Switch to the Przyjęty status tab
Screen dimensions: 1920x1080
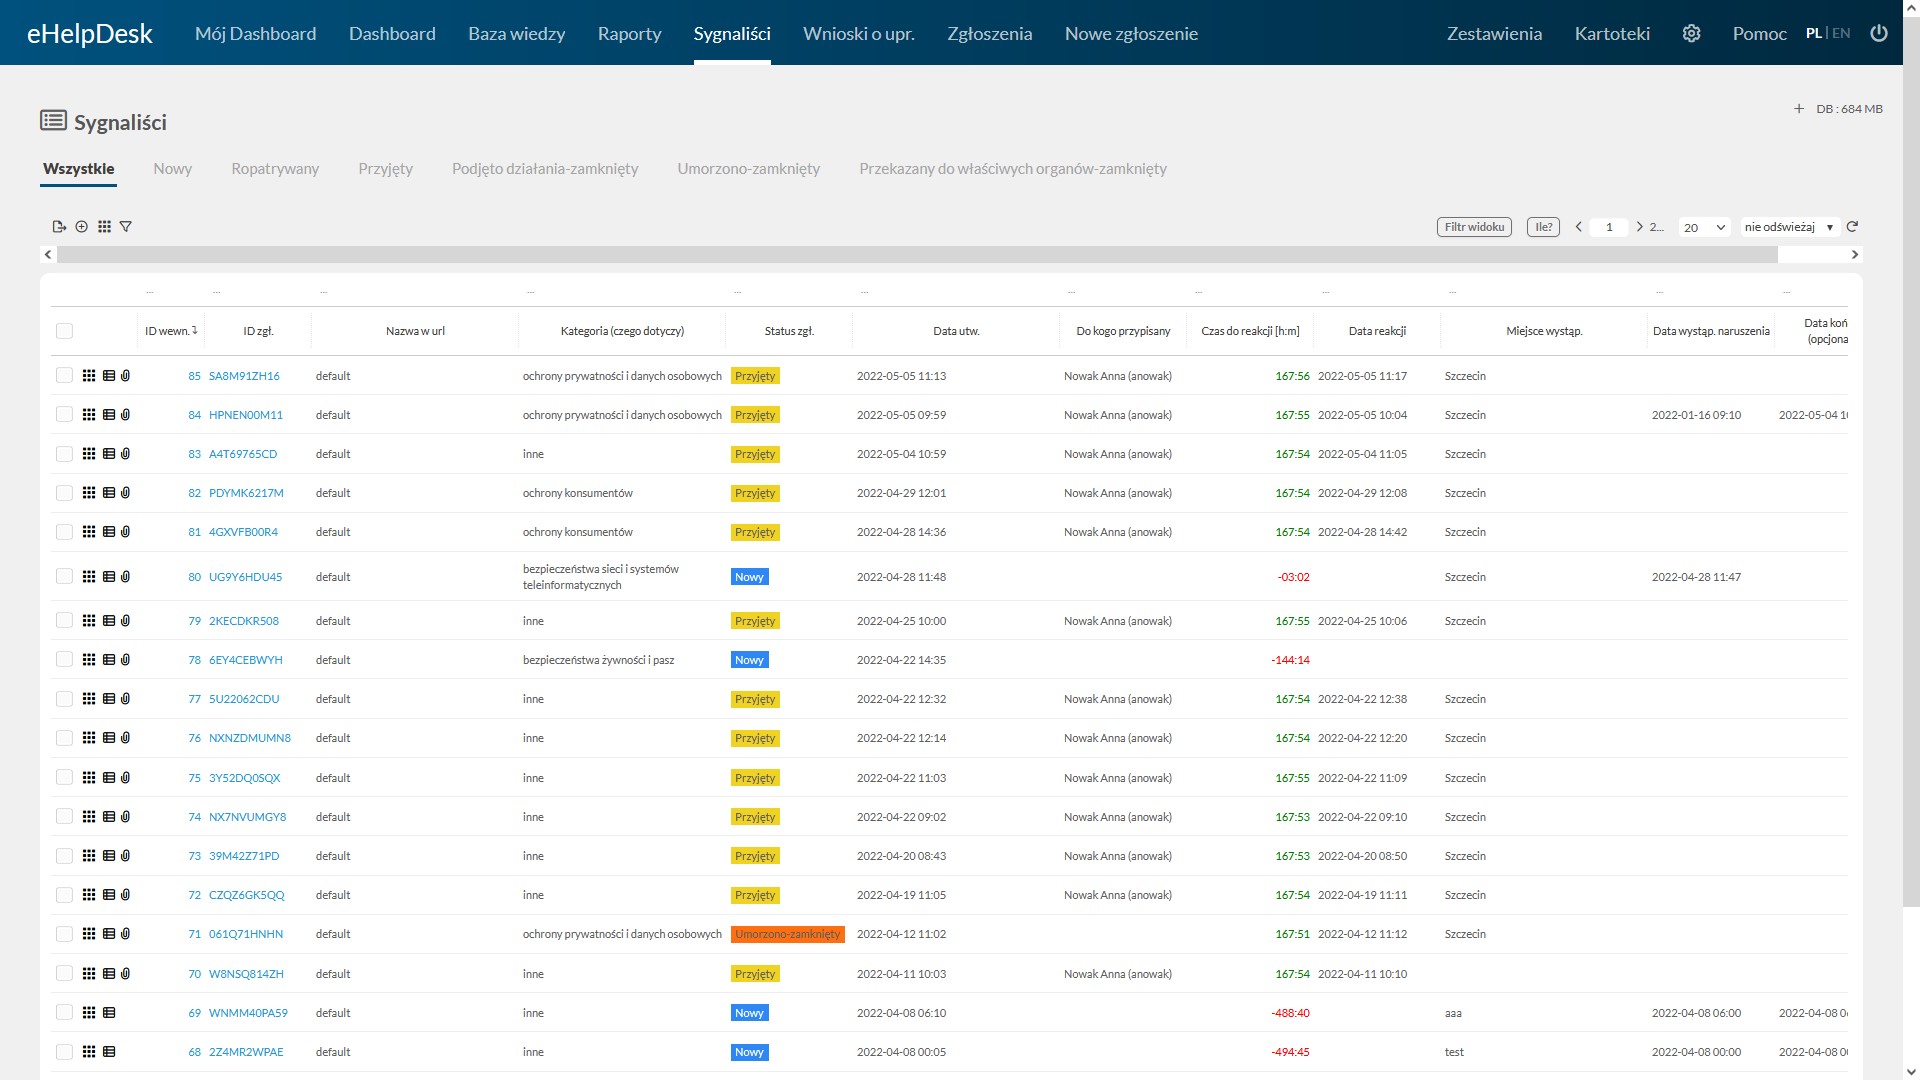pyautogui.click(x=385, y=169)
